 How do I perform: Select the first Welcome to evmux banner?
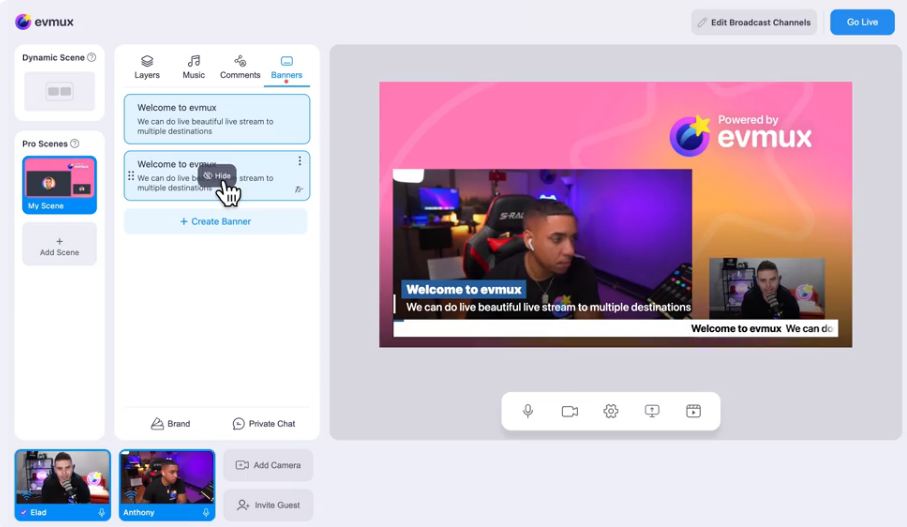[x=217, y=119]
